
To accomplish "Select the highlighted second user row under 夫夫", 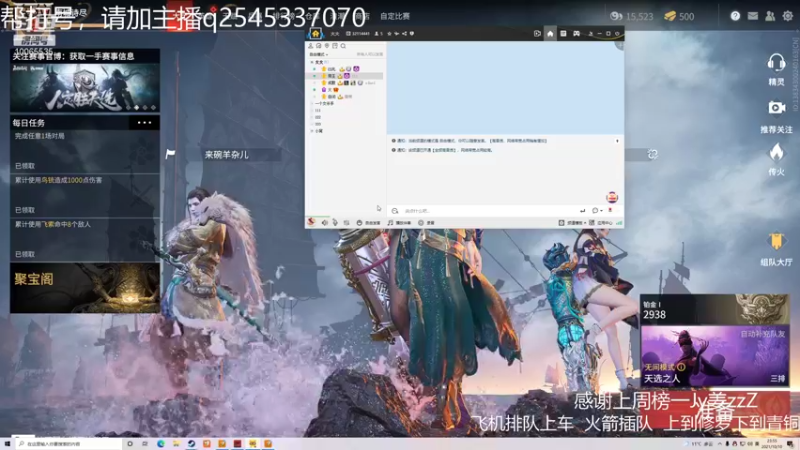I will [345, 76].
